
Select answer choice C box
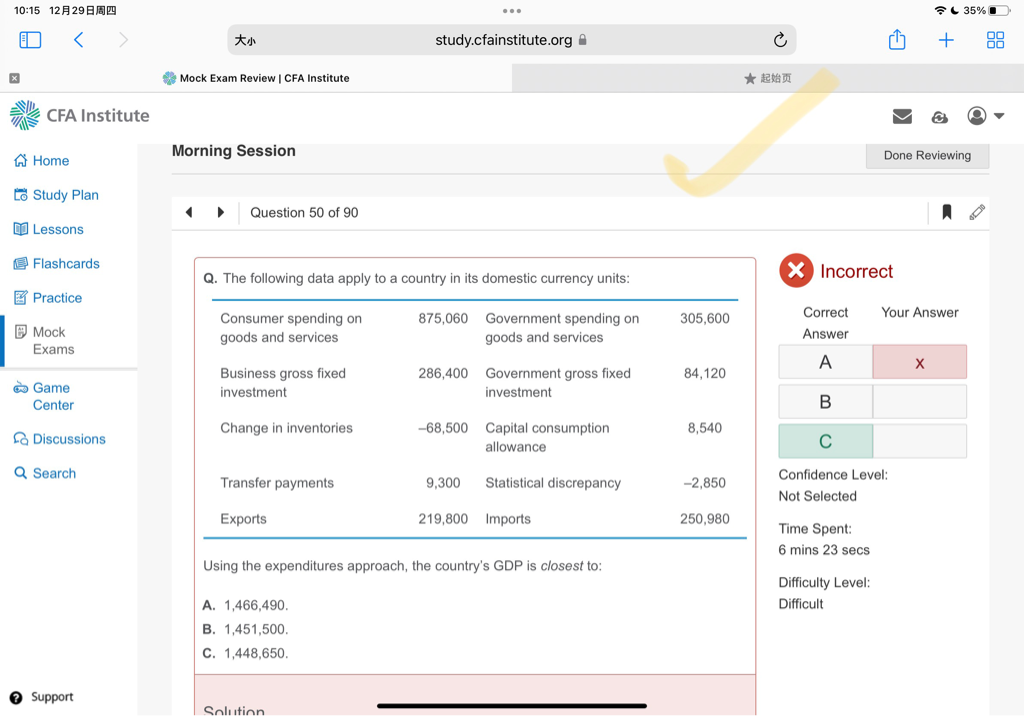coord(825,441)
